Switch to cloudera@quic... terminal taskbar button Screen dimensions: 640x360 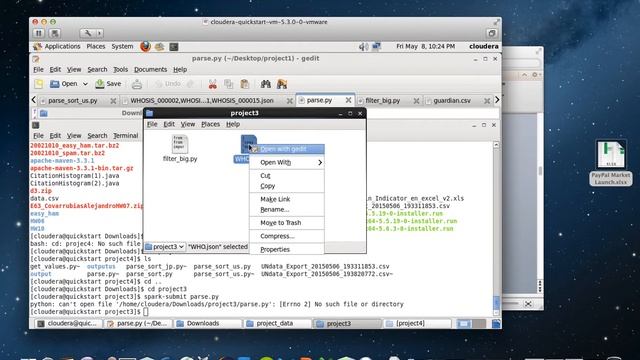tap(68, 324)
